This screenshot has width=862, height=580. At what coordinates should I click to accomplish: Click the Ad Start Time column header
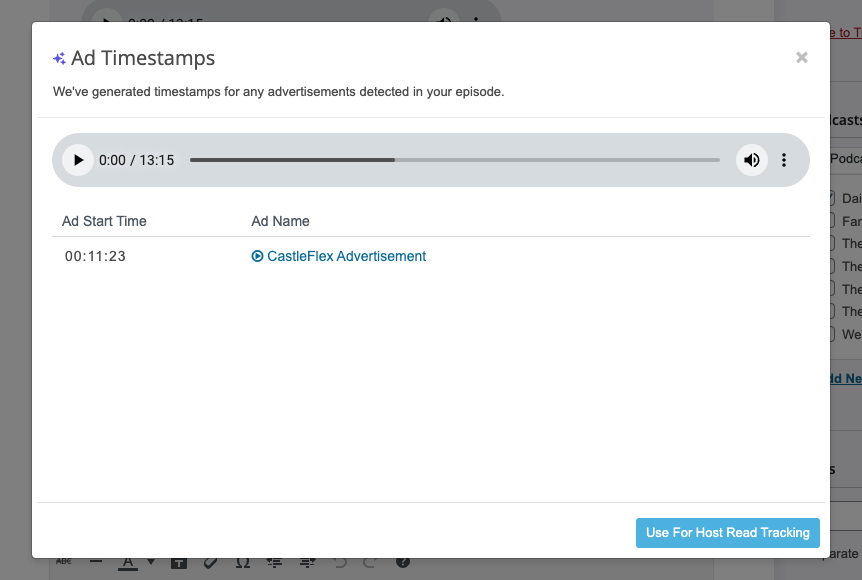tap(104, 221)
